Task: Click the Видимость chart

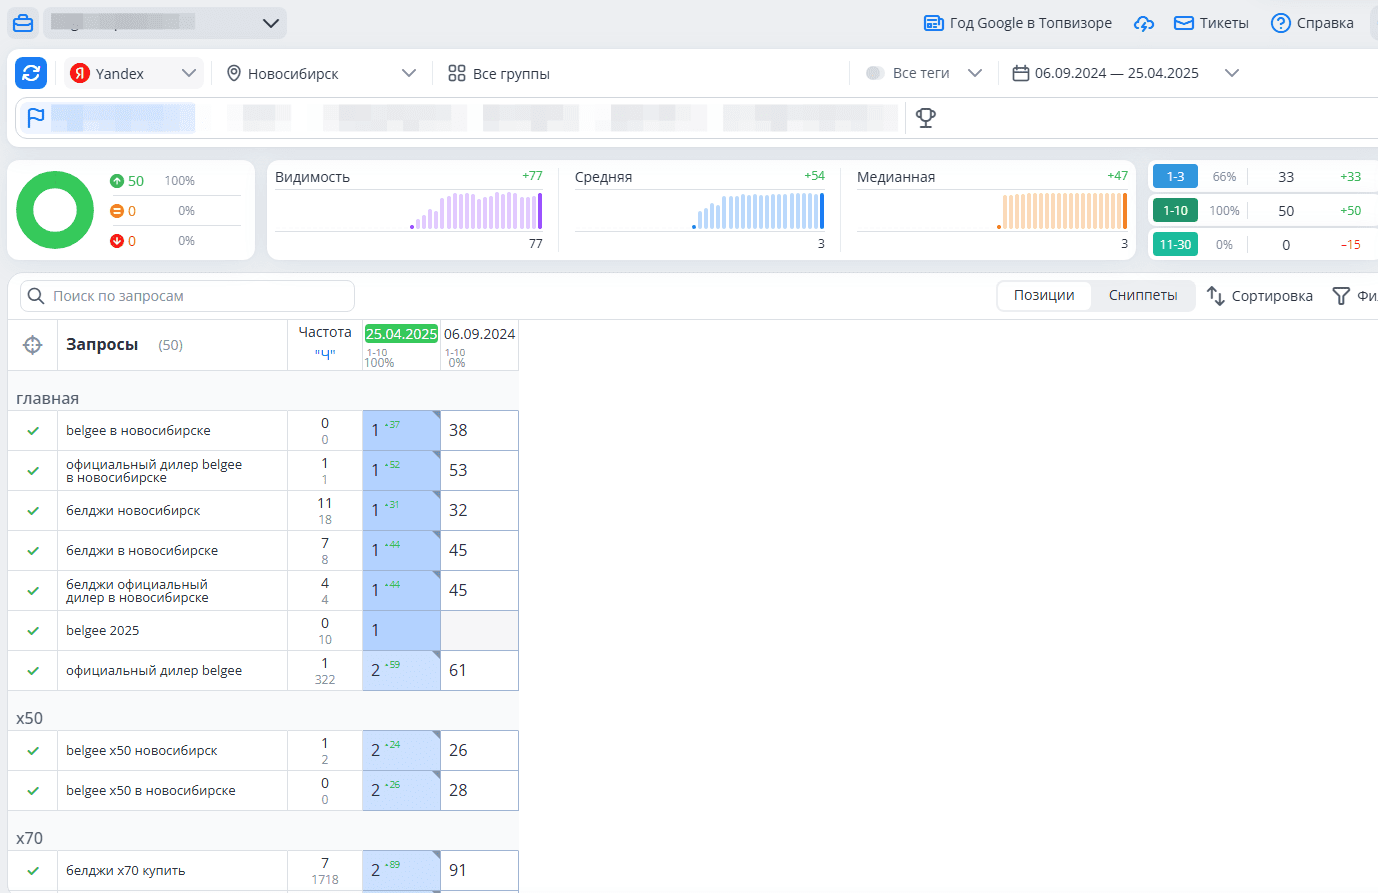Action: [409, 210]
